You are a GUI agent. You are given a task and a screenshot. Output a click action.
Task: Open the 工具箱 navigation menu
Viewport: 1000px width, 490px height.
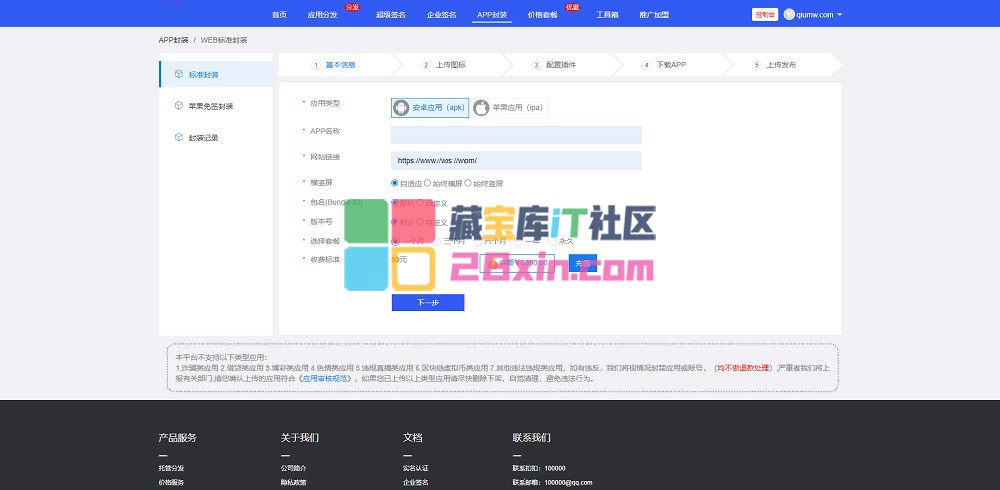607,15
